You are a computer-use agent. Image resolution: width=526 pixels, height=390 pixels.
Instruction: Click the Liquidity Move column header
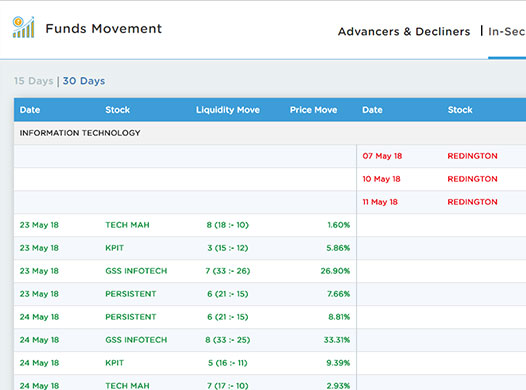(x=228, y=110)
